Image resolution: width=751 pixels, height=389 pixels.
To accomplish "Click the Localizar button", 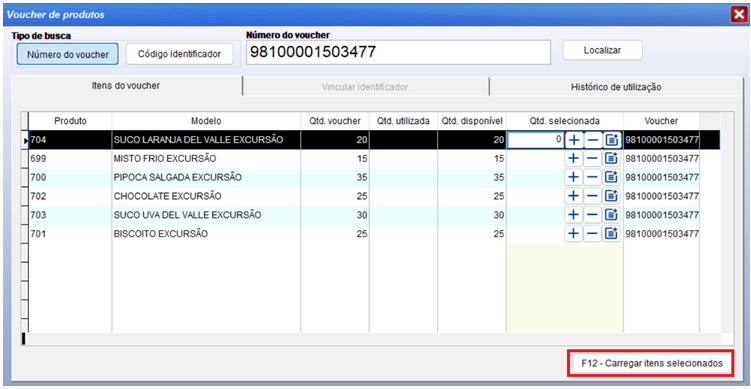I will point(603,50).
